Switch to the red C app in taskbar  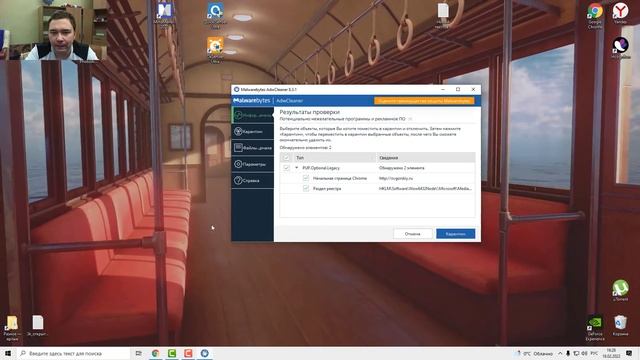(188, 353)
